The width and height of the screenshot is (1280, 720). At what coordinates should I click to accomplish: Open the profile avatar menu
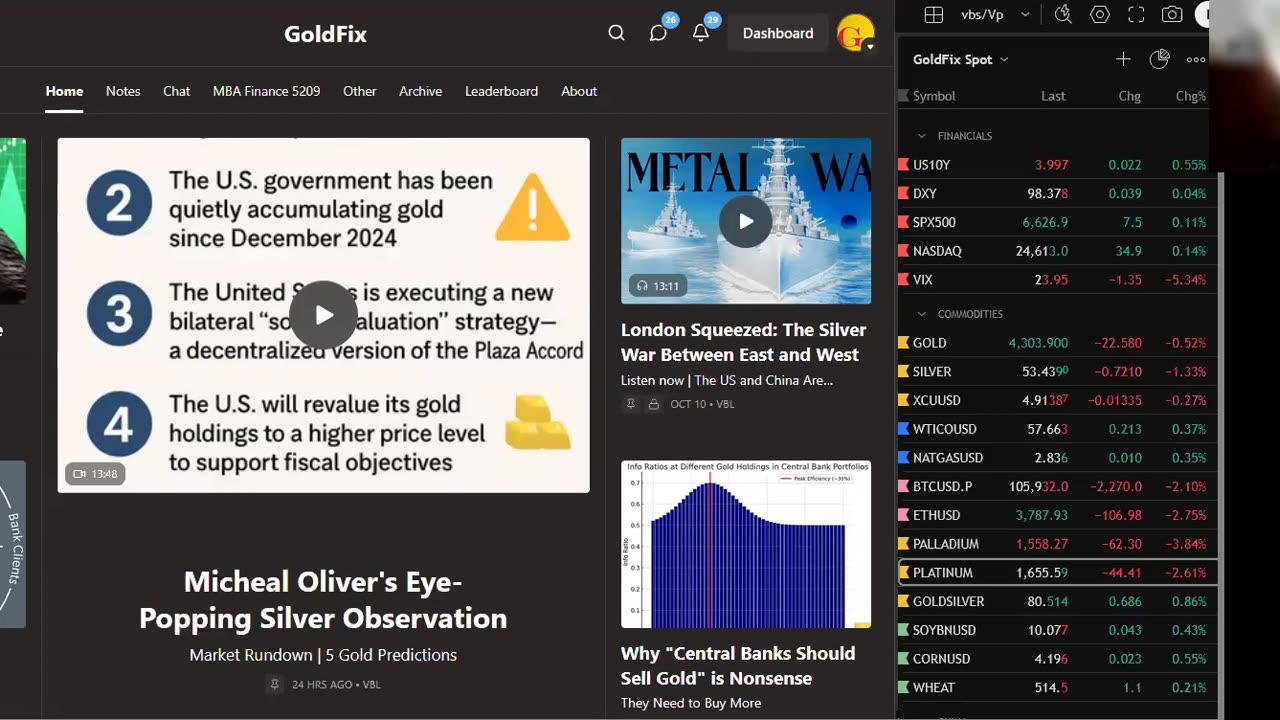click(856, 33)
